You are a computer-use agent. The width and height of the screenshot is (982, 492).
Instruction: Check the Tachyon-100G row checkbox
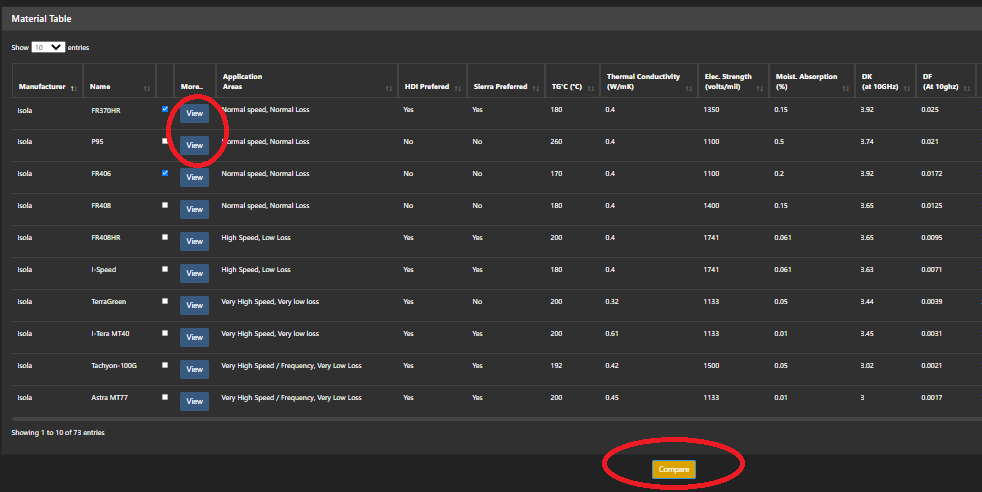click(165, 364)
